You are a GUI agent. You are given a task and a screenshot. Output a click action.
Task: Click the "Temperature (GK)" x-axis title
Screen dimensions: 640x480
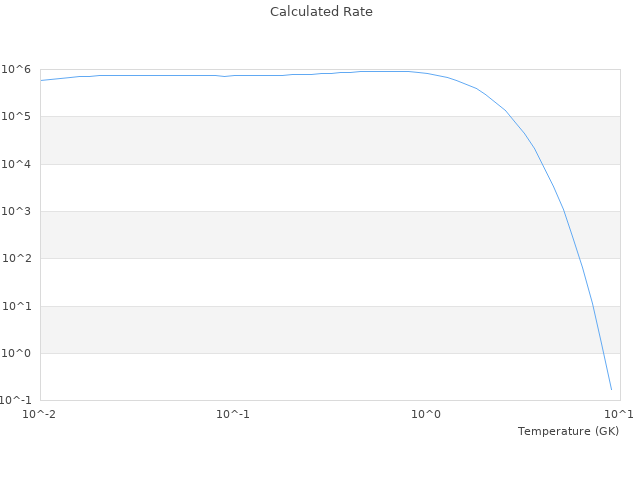pos(568,431)
